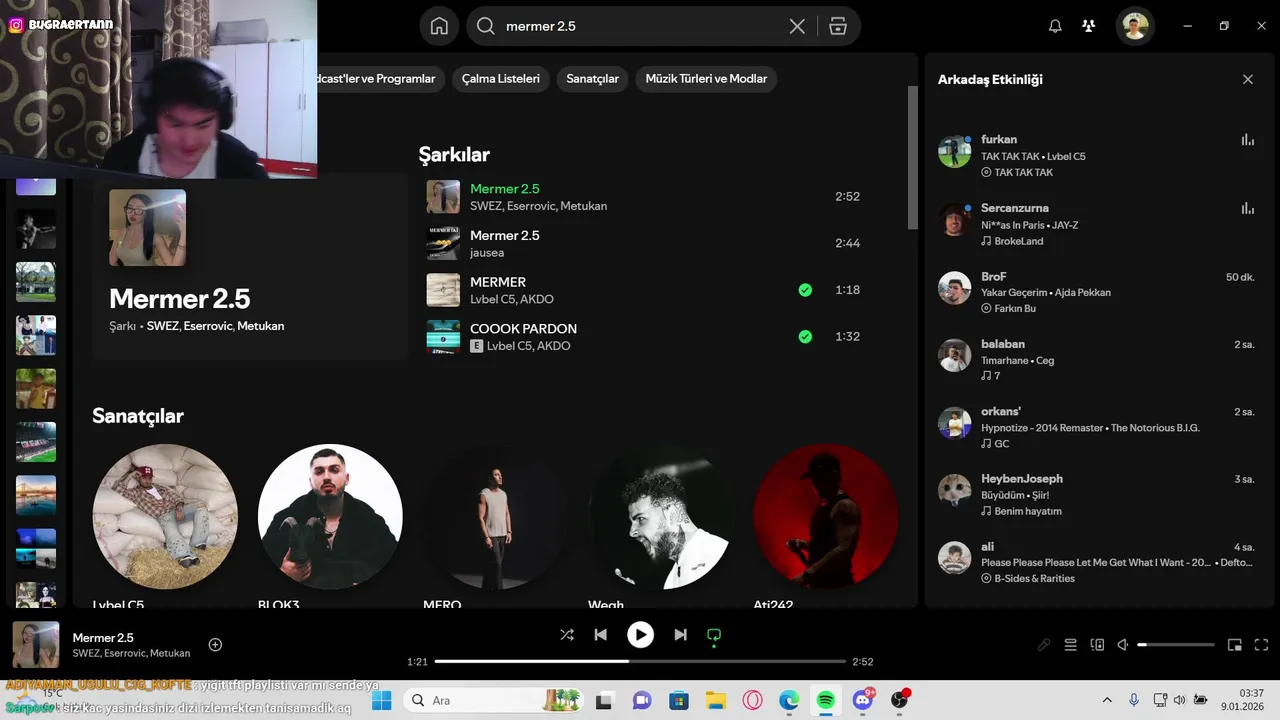Open the GC playlist under orkans'
The width and height of the screenshot is (1280, 720).
pyautogui.click(x=1001, y=443)
